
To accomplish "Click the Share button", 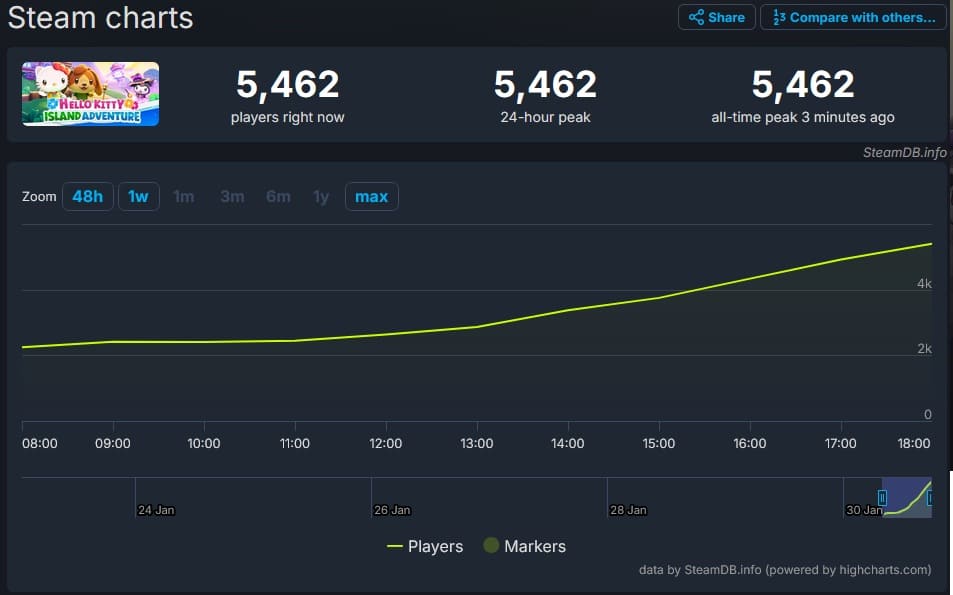I will 716,17.
